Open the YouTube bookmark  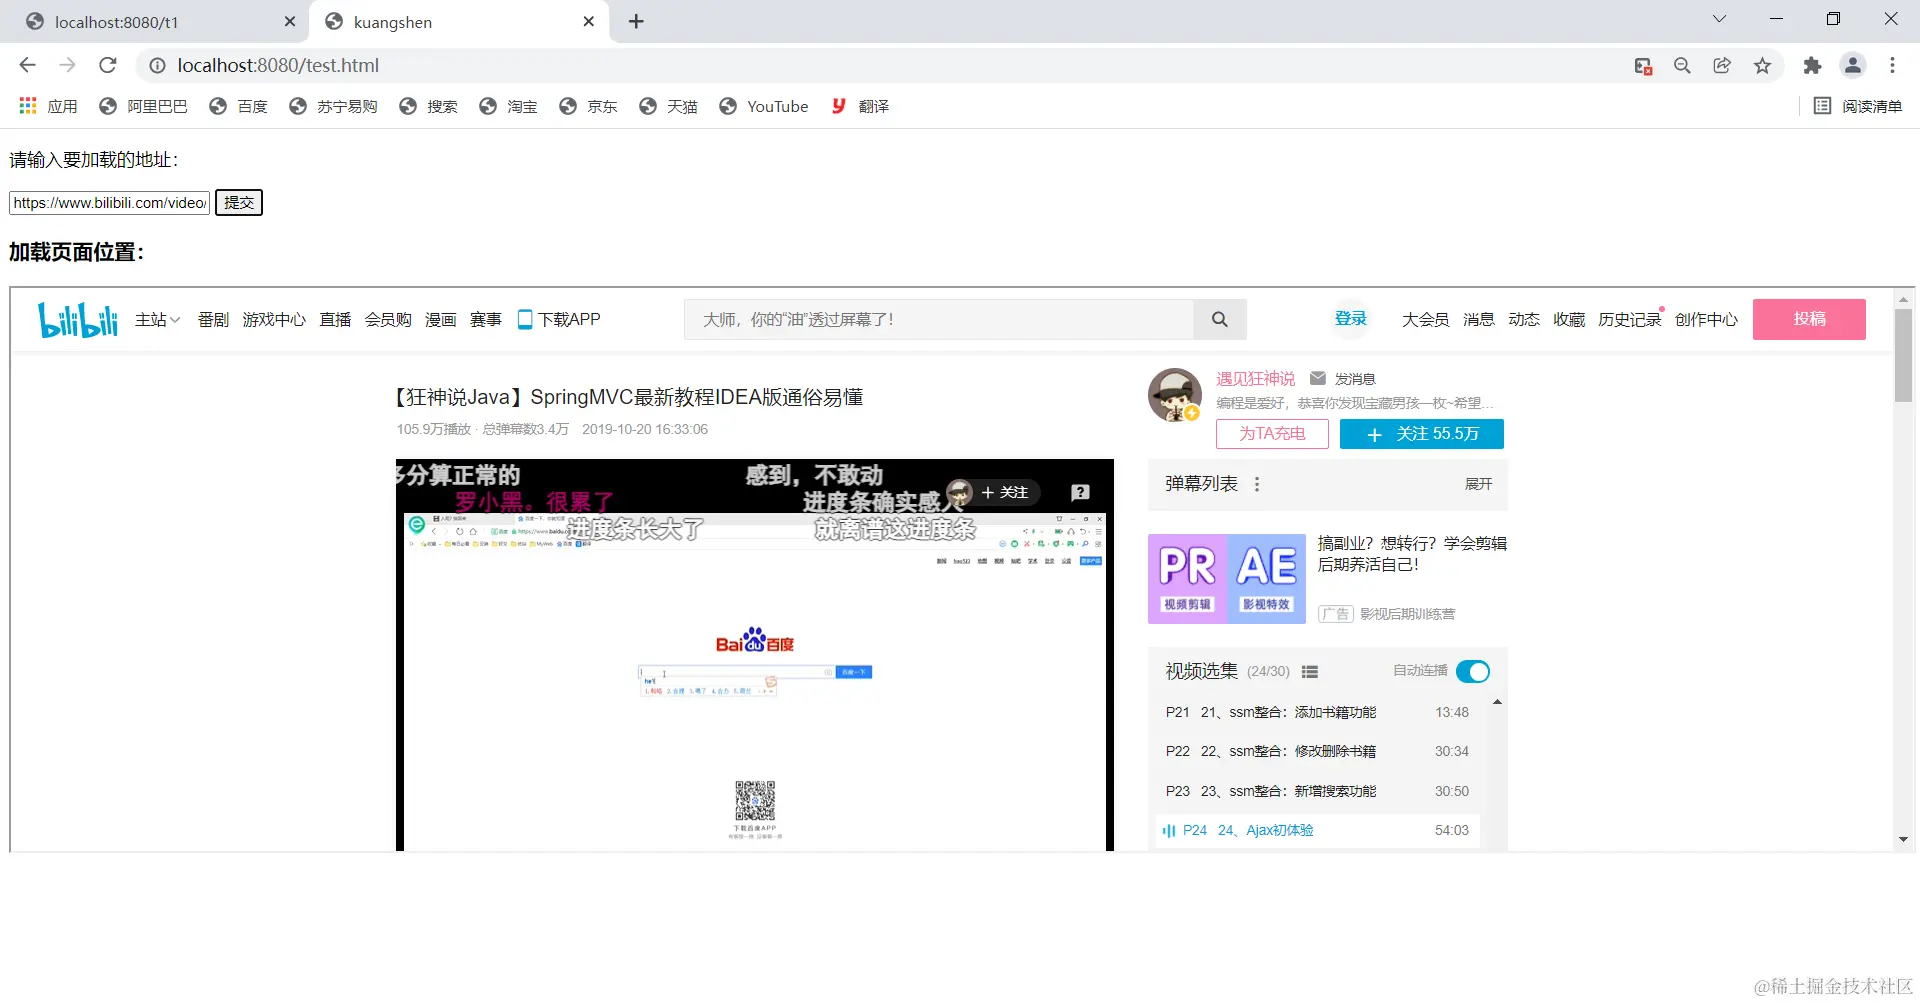[764, 106]
